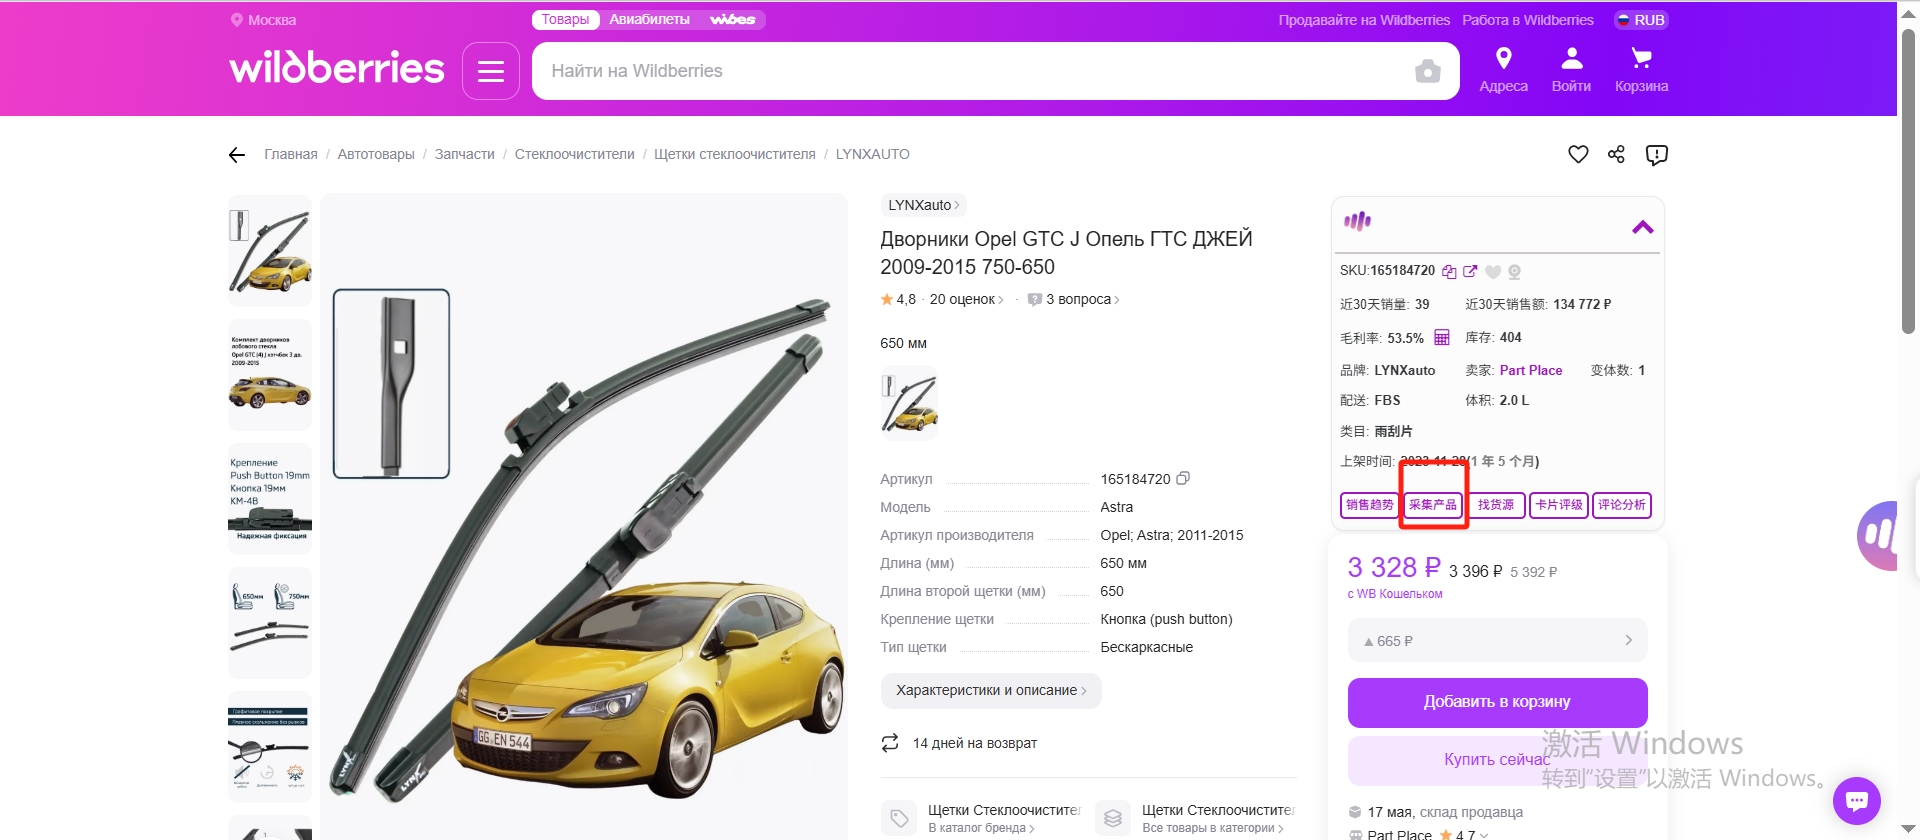Image resolution: width=1920 pixels, height=840 pixels.
Task: Go to LYNXAUTO breadcrumb
Action: point(872,154)
